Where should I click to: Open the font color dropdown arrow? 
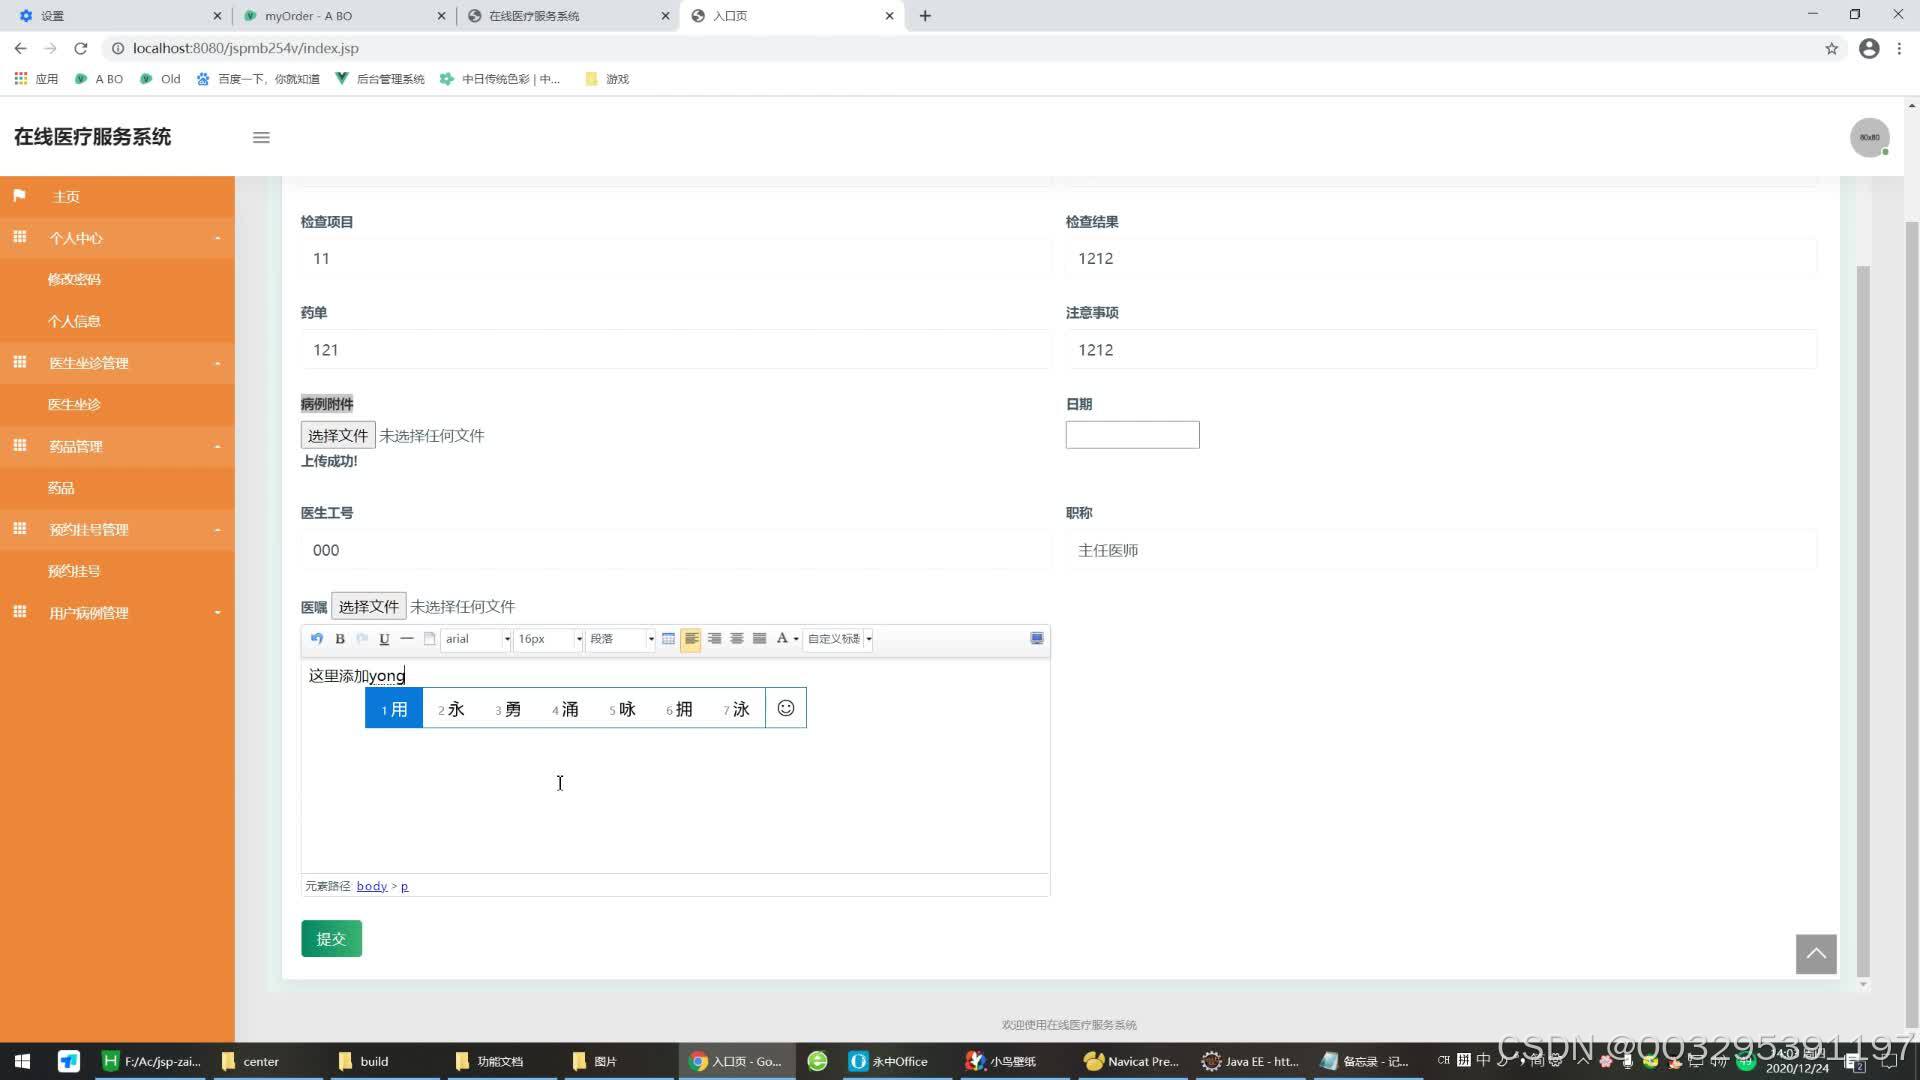(796, 639)
